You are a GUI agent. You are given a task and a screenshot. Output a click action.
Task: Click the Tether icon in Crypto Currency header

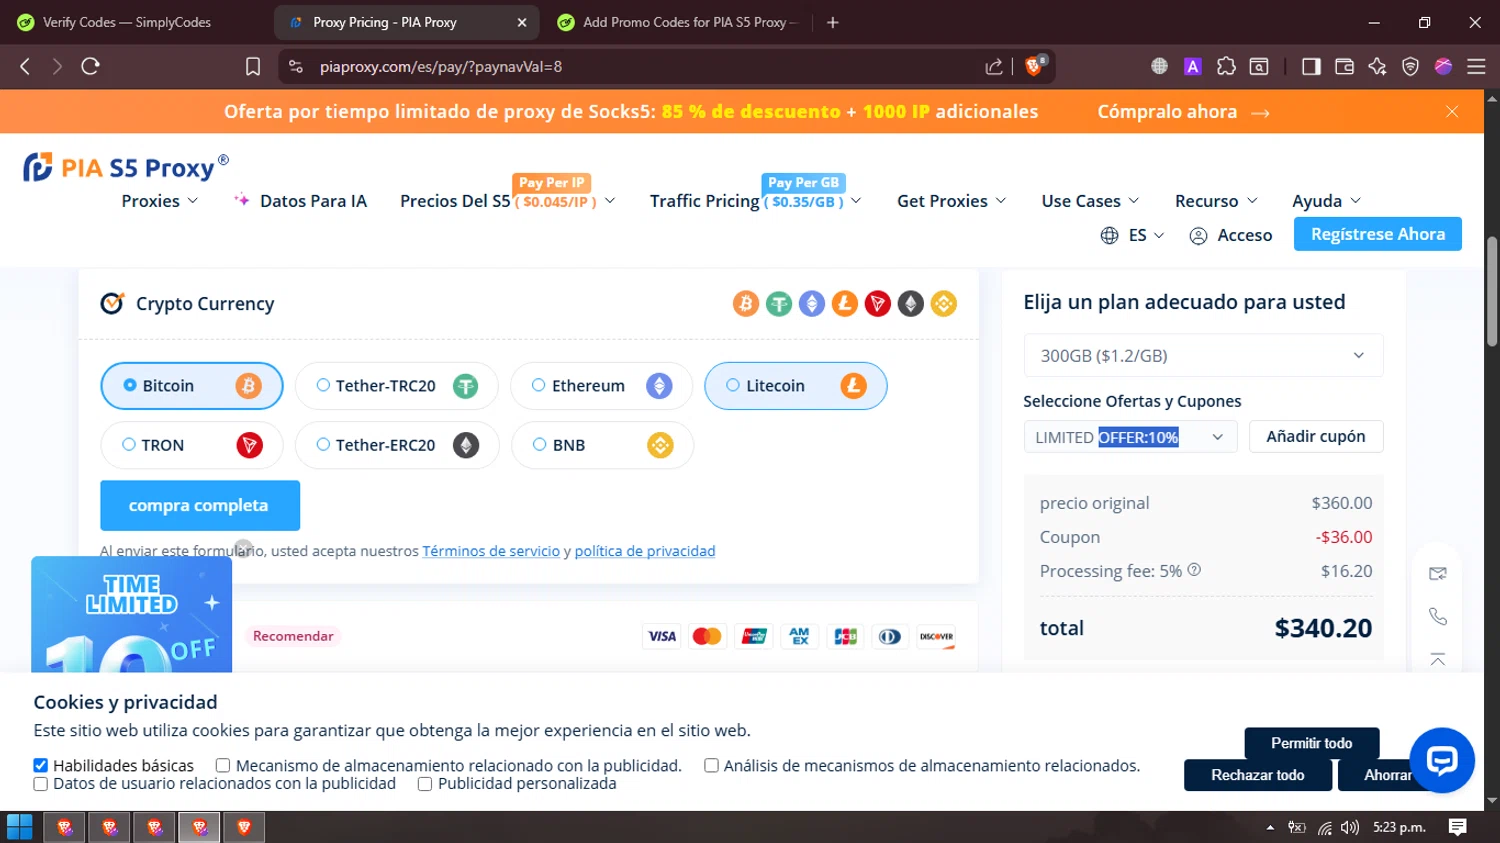(x=779, y=303)
